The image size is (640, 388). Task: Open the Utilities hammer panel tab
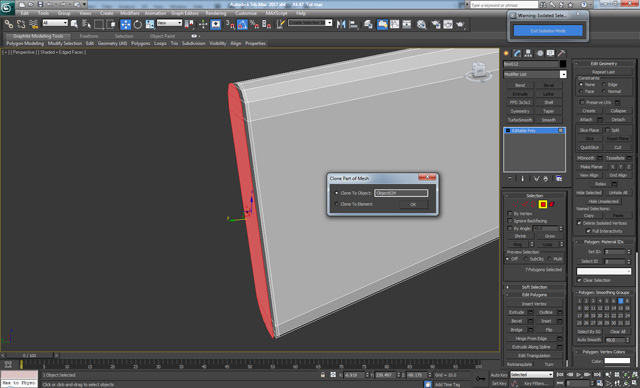point(562,53)
